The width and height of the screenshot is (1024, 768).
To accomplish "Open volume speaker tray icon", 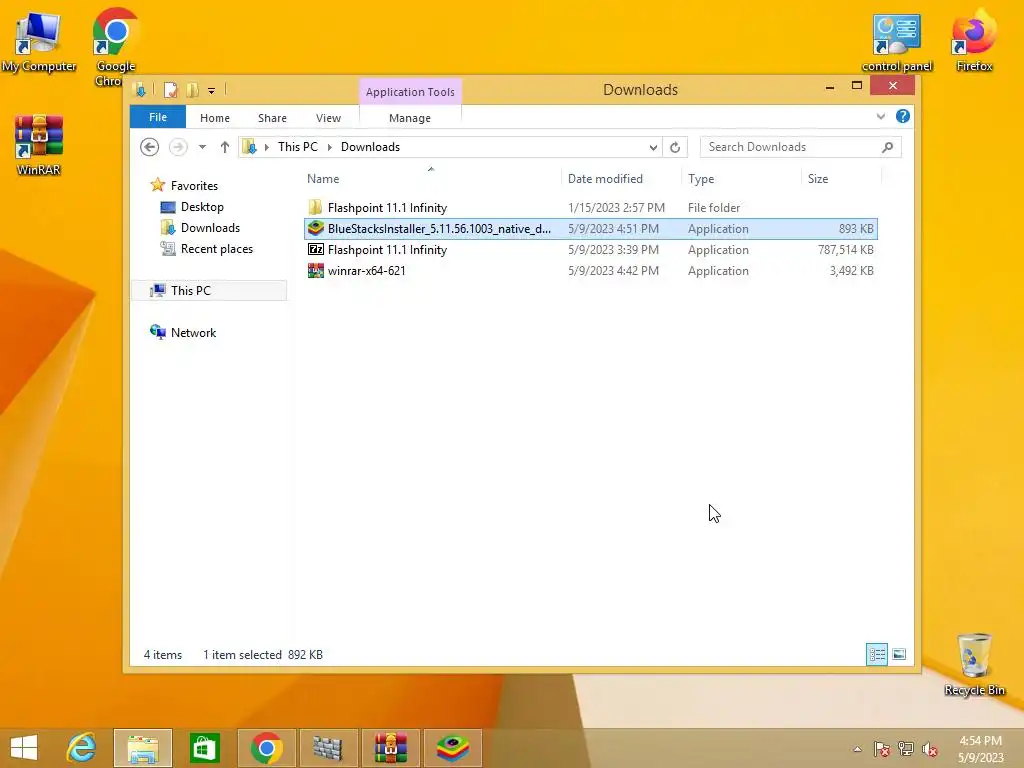I will click(929, 749).
